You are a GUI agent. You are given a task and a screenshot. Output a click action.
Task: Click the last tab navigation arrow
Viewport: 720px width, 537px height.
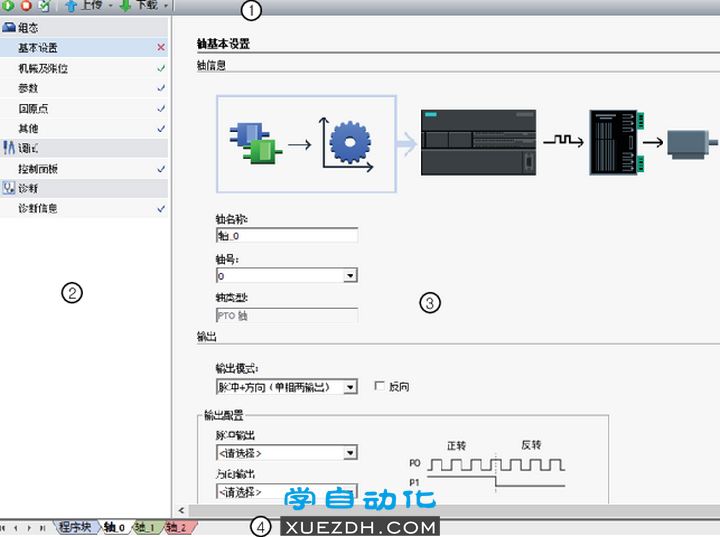pyautogui.click(x=42, y=528)
